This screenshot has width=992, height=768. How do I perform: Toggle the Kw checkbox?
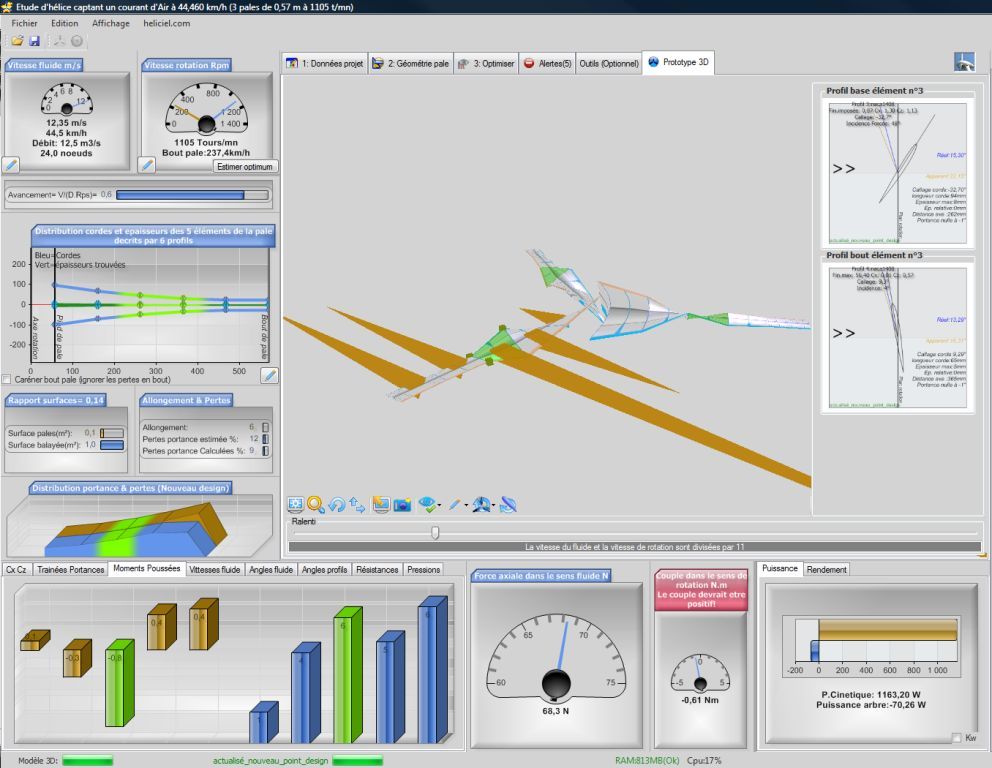click(957, 738)
